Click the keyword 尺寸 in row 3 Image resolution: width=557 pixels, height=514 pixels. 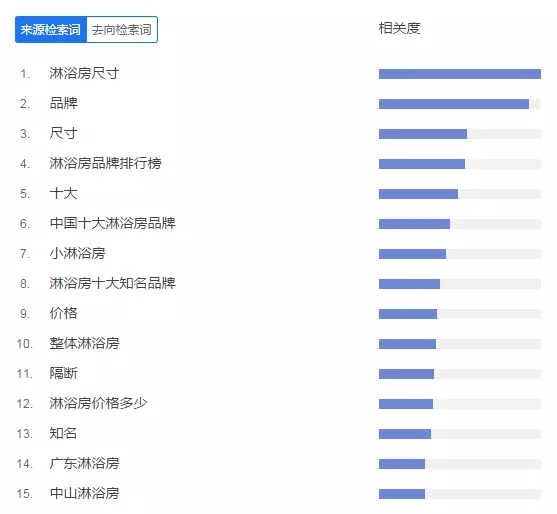point(63,134)
